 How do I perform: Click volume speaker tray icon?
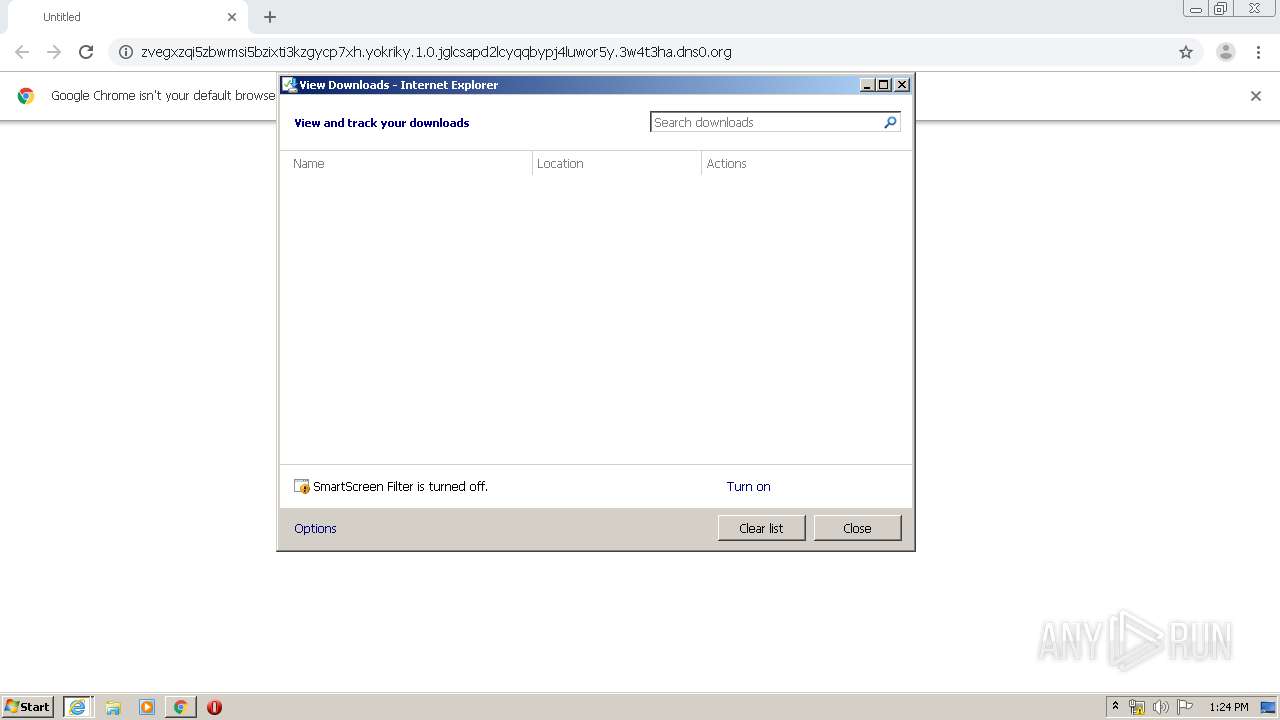pyautogui.click(x=1161, y=707)
